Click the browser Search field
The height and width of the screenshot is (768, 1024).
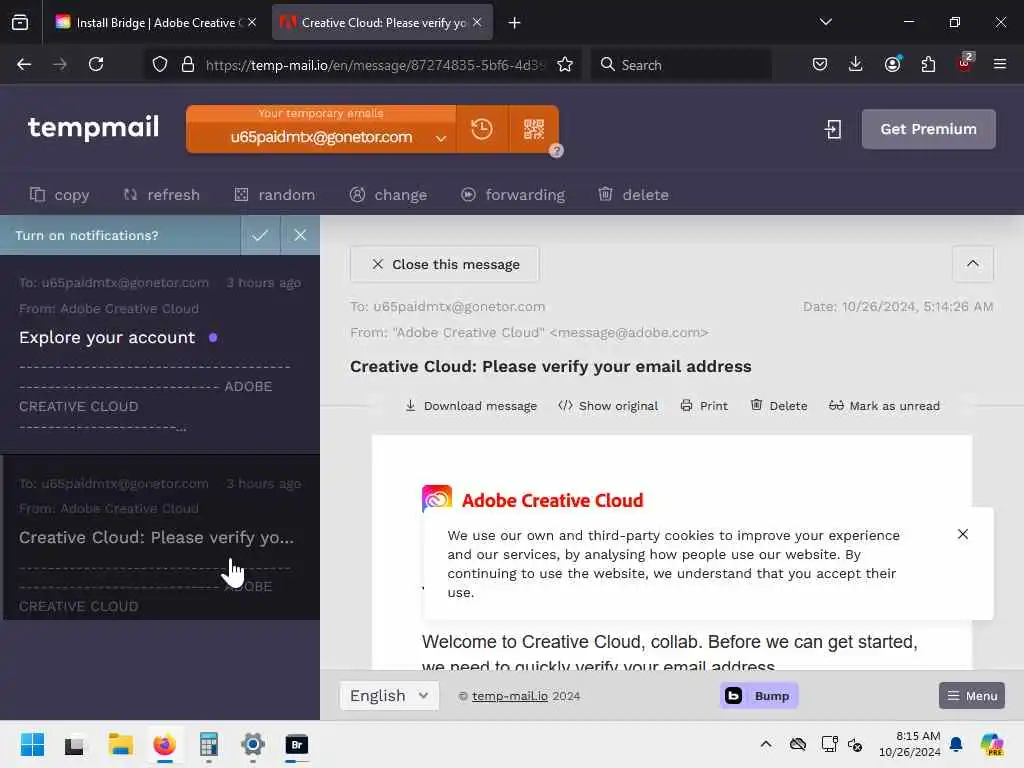point(681,65)
